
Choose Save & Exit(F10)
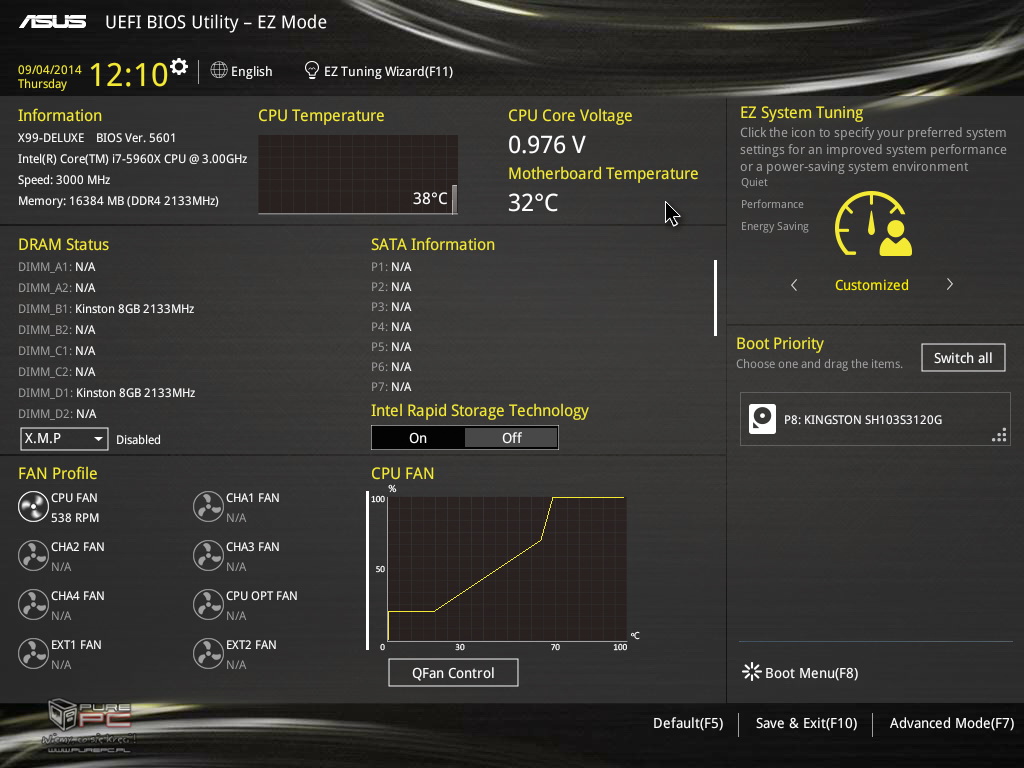tap(806, 723)
